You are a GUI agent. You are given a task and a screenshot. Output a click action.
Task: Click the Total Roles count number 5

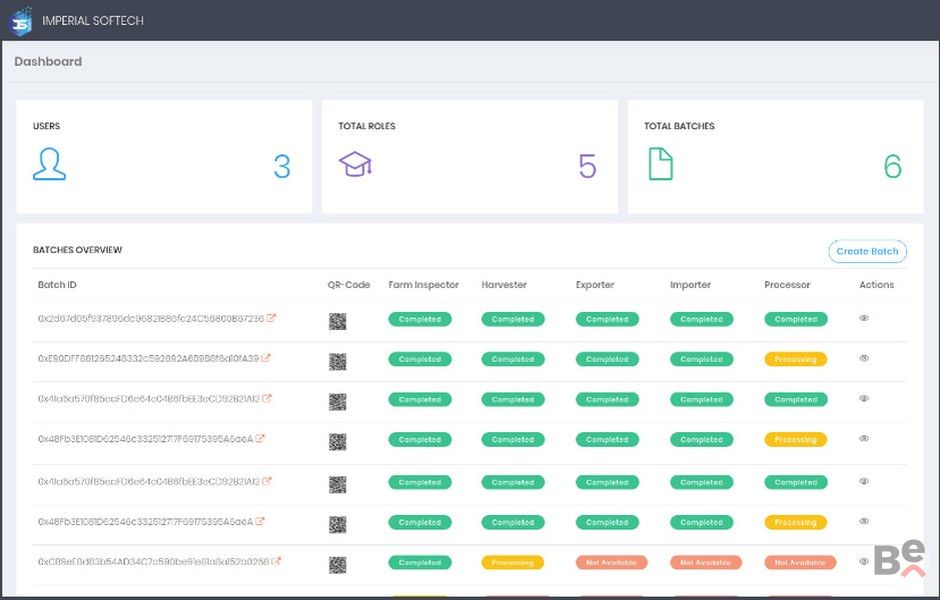click(x=588, y=167)
